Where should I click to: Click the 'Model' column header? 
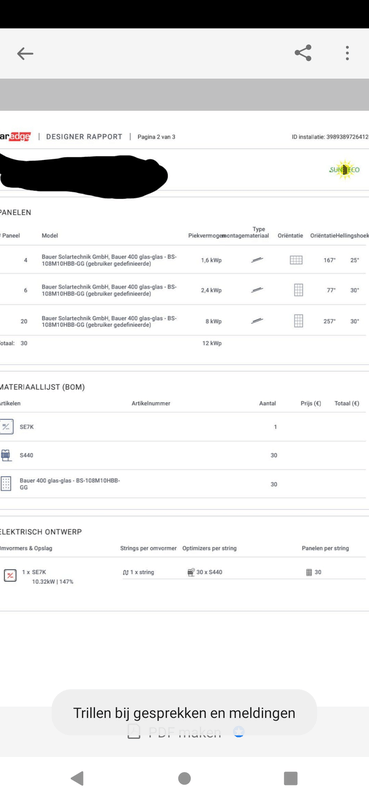[x=50, y=236]
